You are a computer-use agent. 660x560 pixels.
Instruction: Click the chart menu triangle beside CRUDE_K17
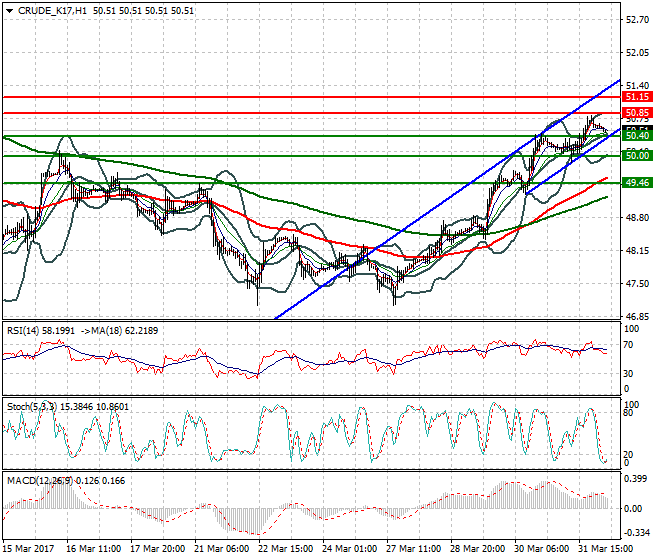tap(10, 11)
